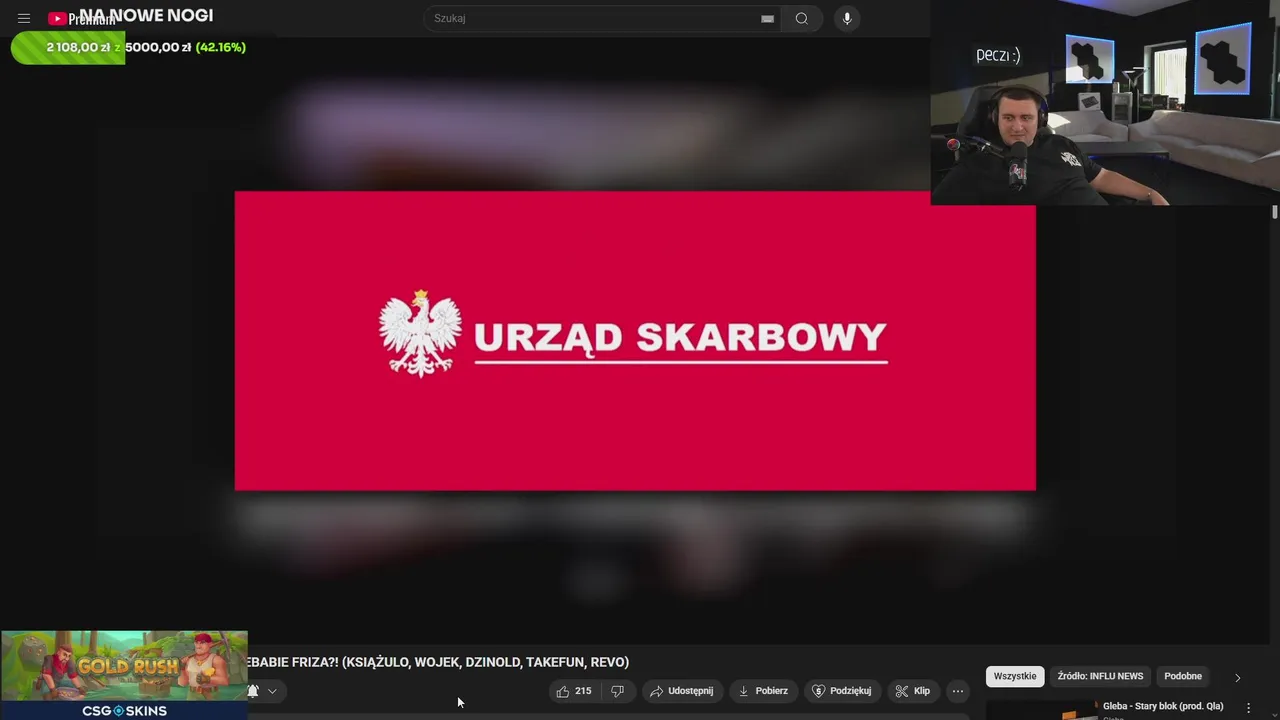Open the hamburger guide menu

(x=24, y=19)
